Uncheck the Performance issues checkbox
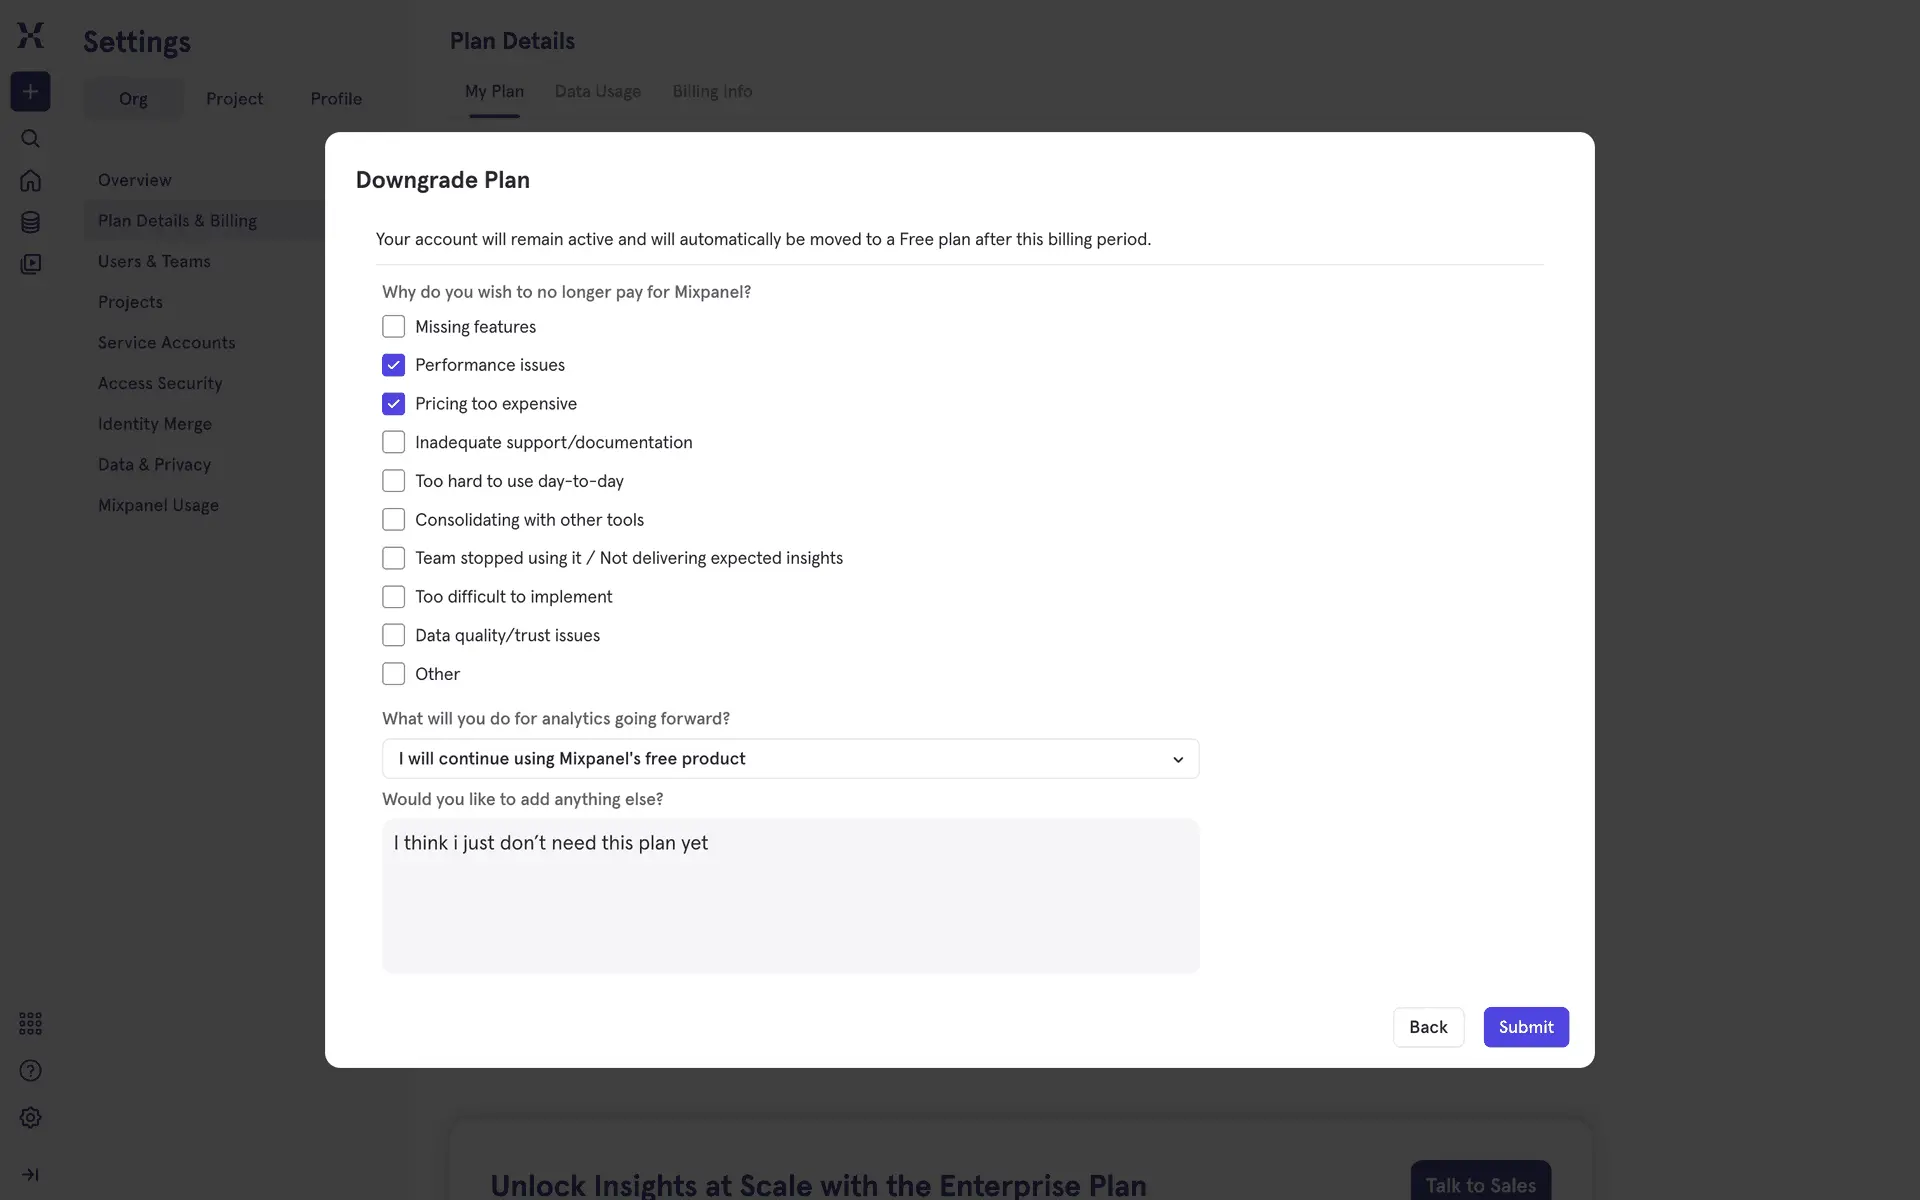1920x1200 pixels. click(394, 365)
